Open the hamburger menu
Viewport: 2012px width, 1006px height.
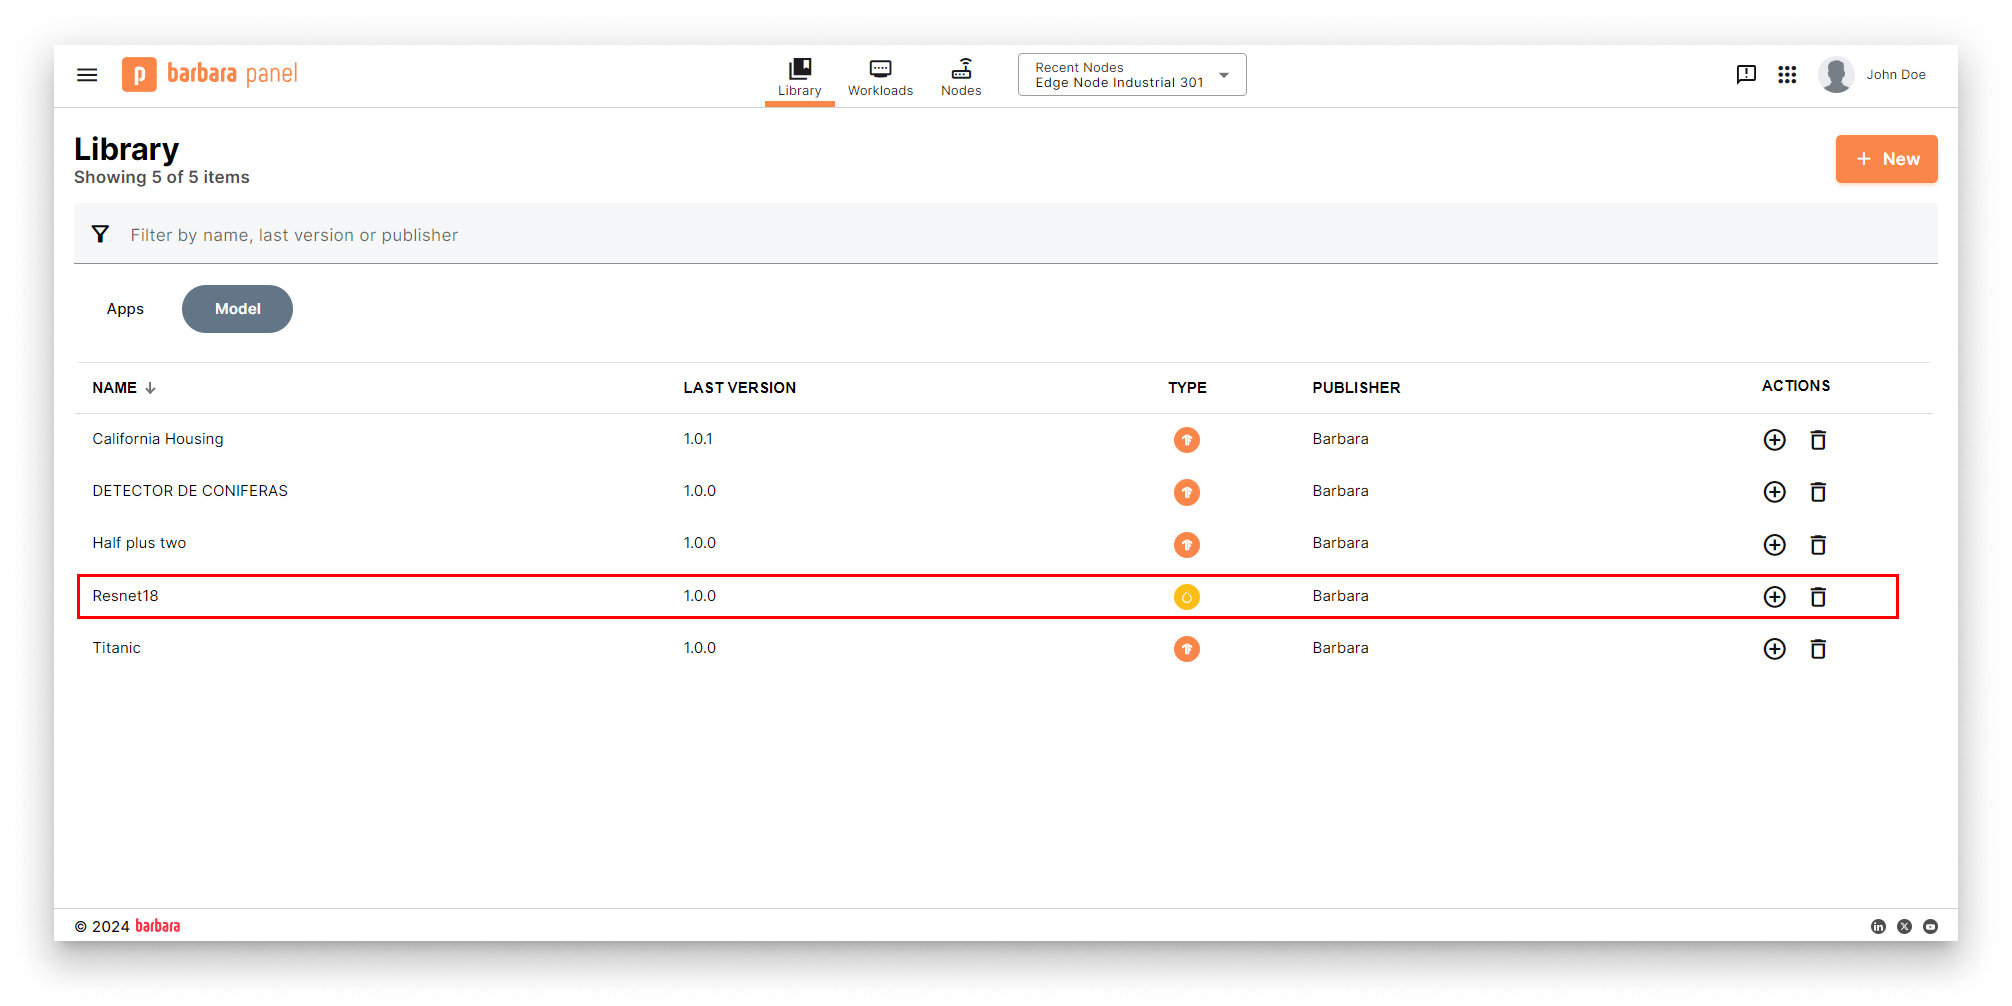coord(87,75)
